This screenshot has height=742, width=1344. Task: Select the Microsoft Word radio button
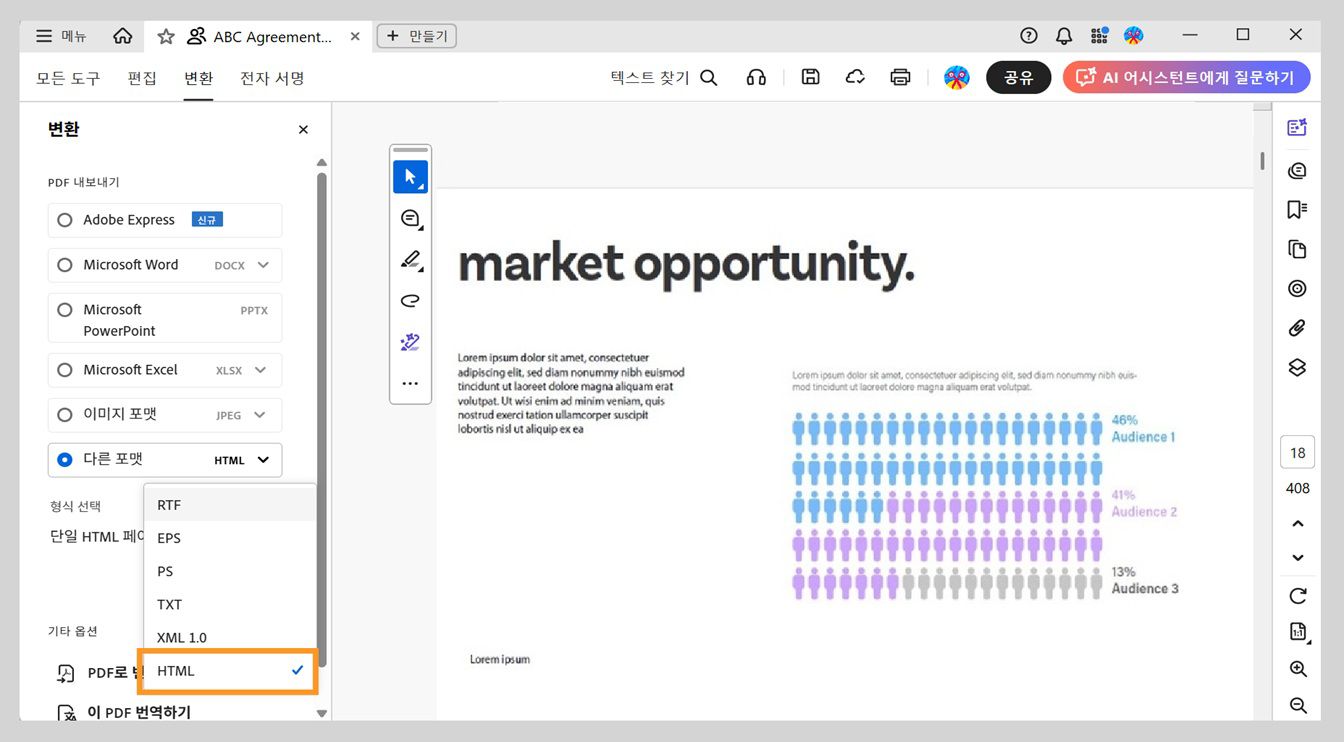[65, 265]
